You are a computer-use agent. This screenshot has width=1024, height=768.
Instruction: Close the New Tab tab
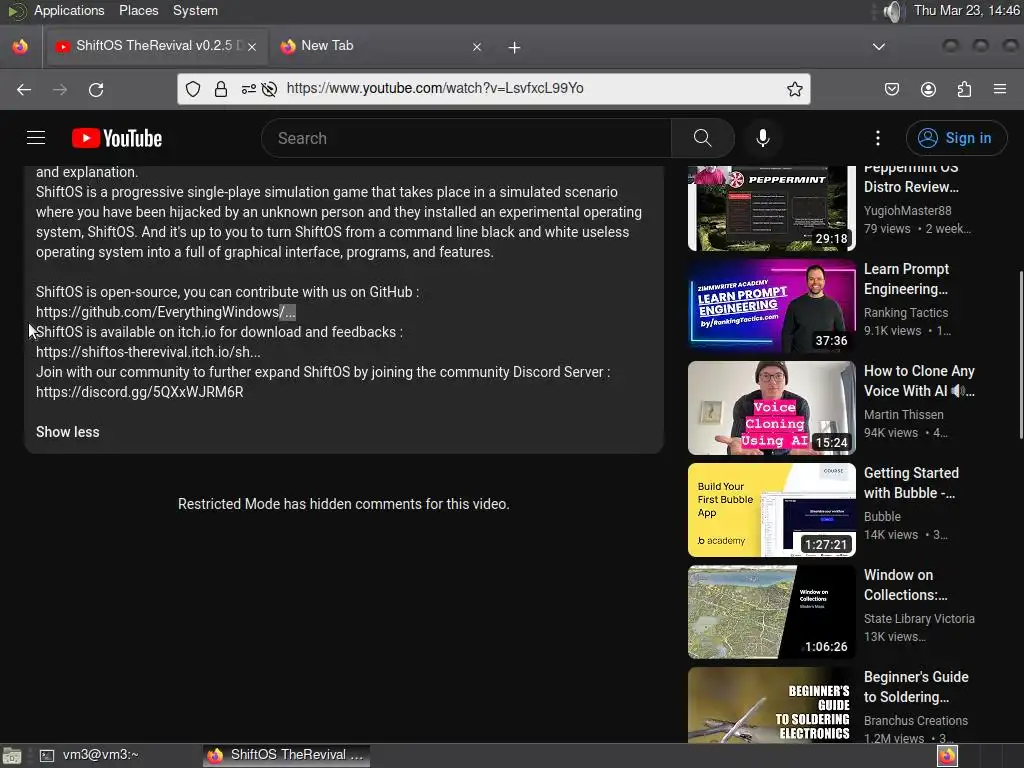coord(477,46)
